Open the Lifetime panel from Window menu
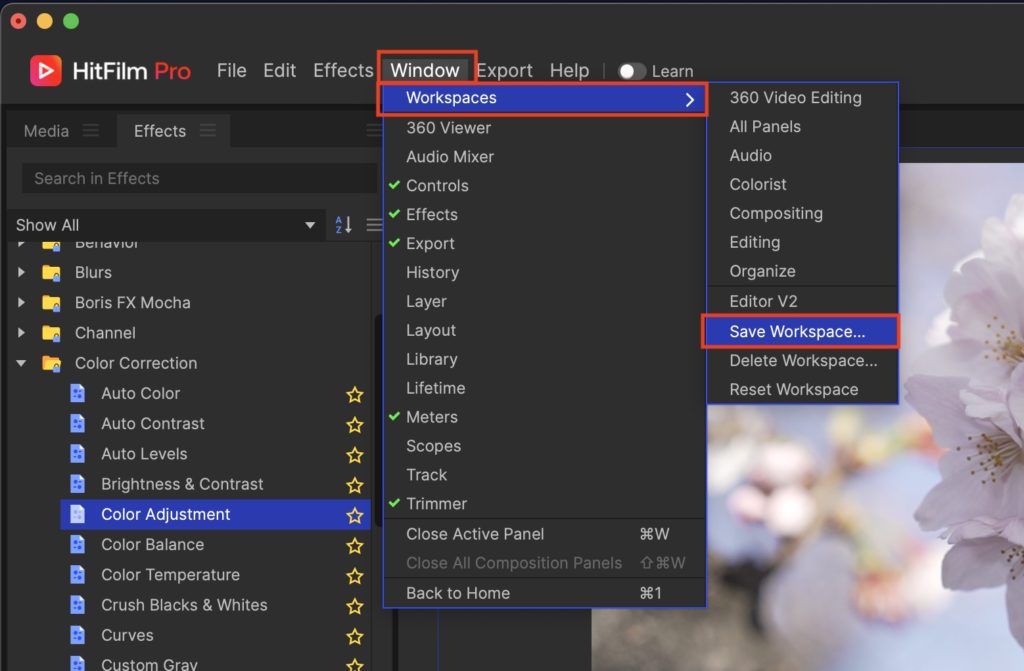The width and height of the screenshot is (1024, 671). click(x=545, y=388)
